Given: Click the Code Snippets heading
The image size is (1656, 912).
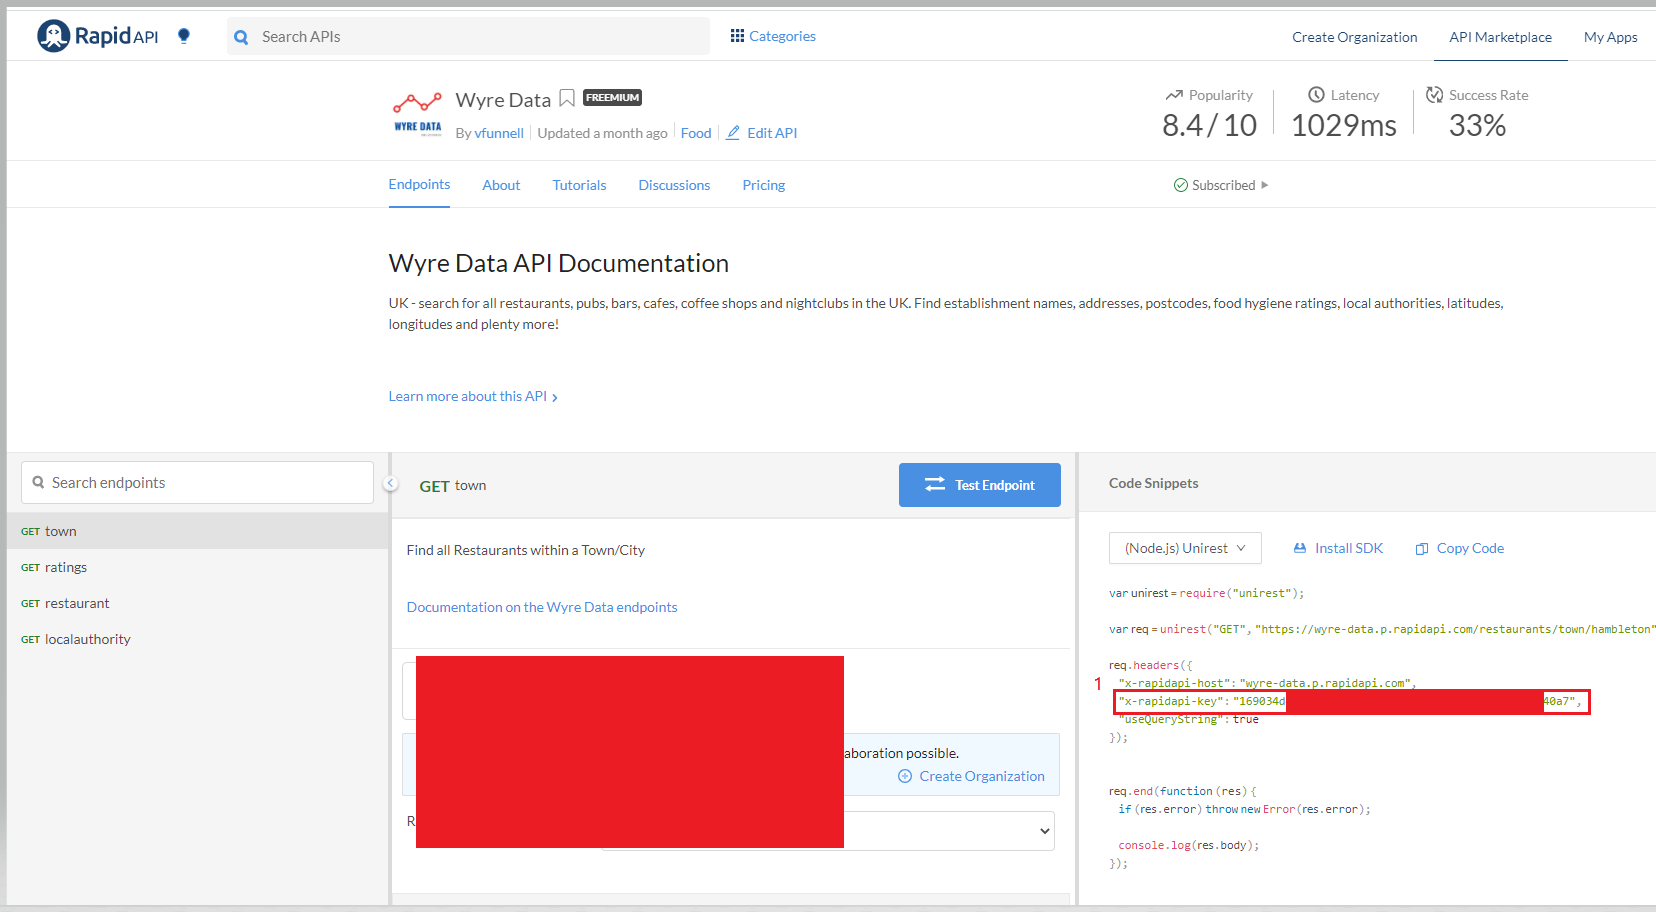Looking at the screenshot, I should click(x=1153, y=483).
